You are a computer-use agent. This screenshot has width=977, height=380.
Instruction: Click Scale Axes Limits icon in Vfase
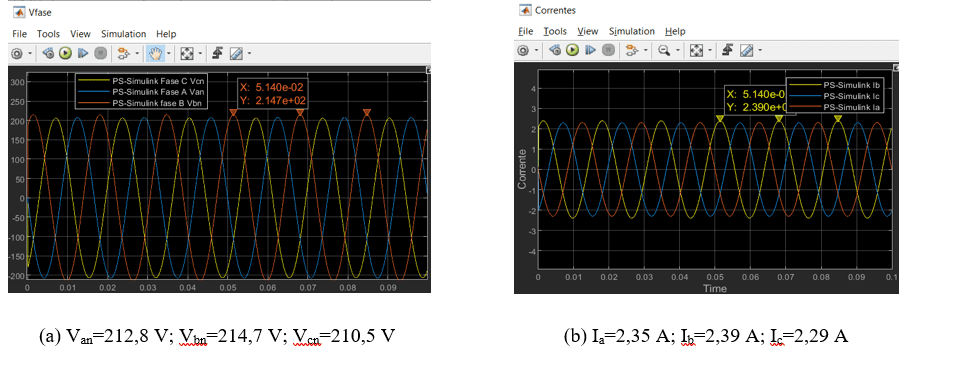click(x=186, y=54)
